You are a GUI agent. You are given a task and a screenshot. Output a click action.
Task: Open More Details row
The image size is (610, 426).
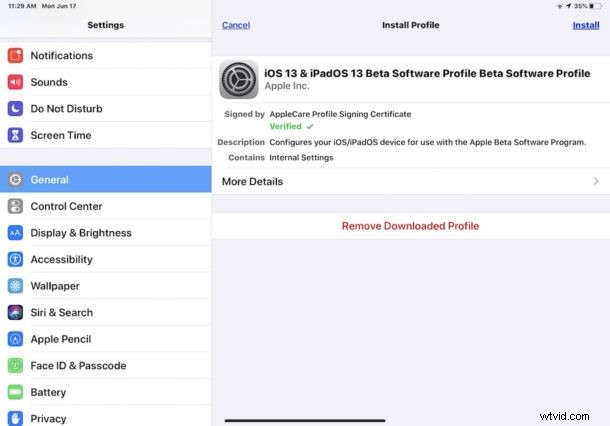pos(411,181)
